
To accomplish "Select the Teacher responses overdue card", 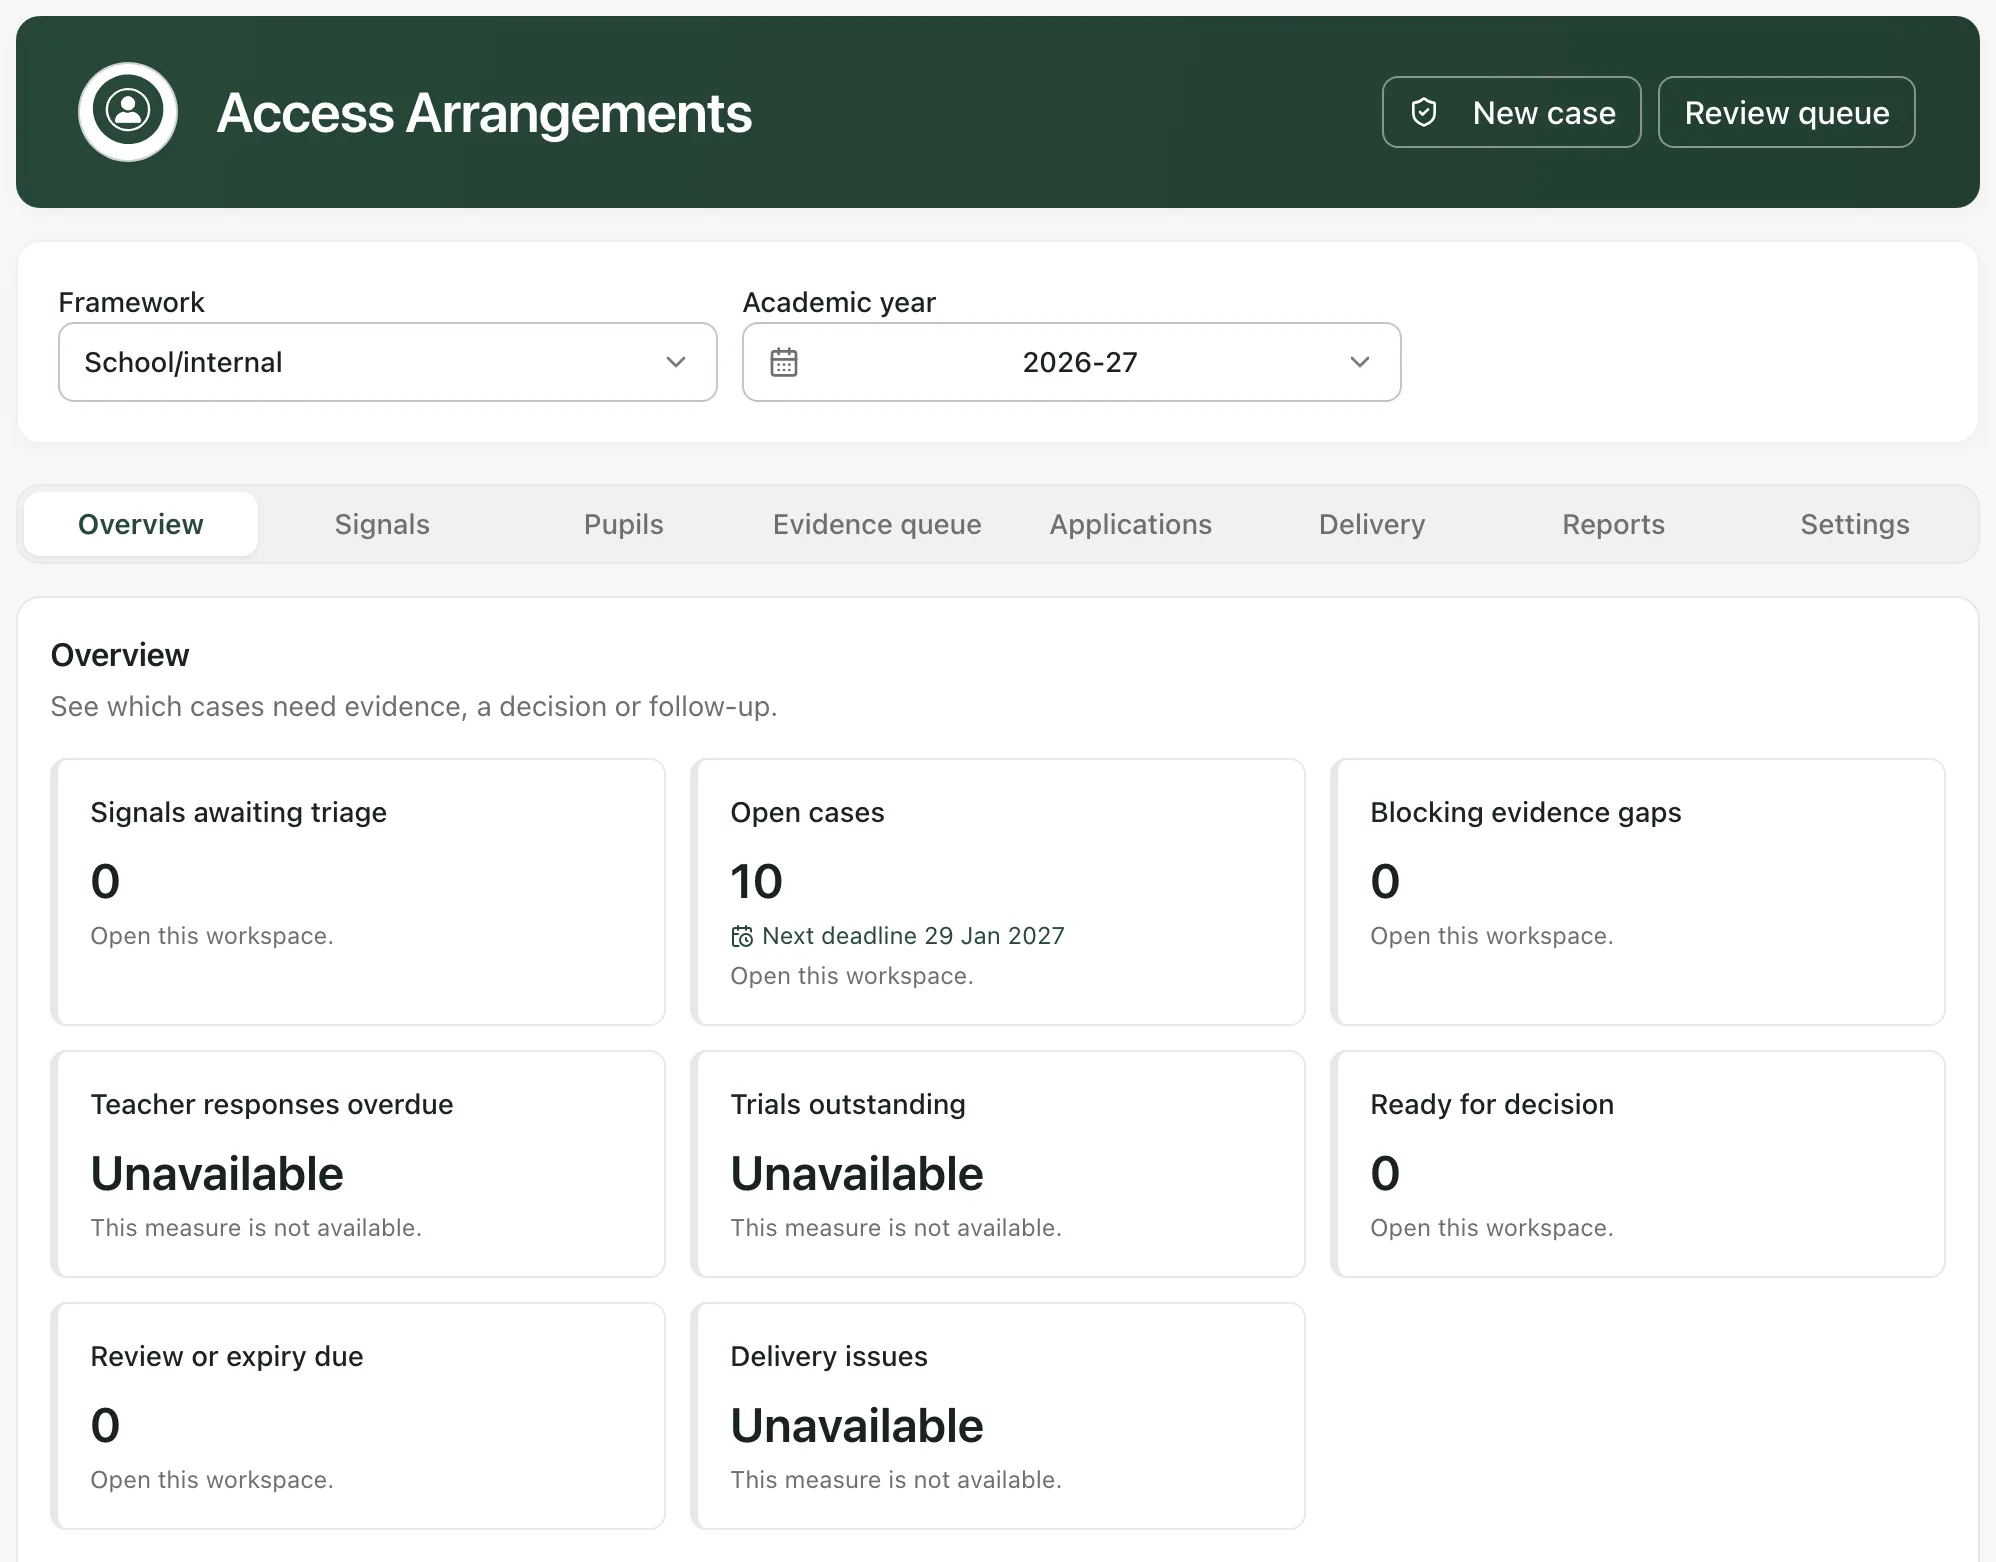I will [x=358, y=1164].
